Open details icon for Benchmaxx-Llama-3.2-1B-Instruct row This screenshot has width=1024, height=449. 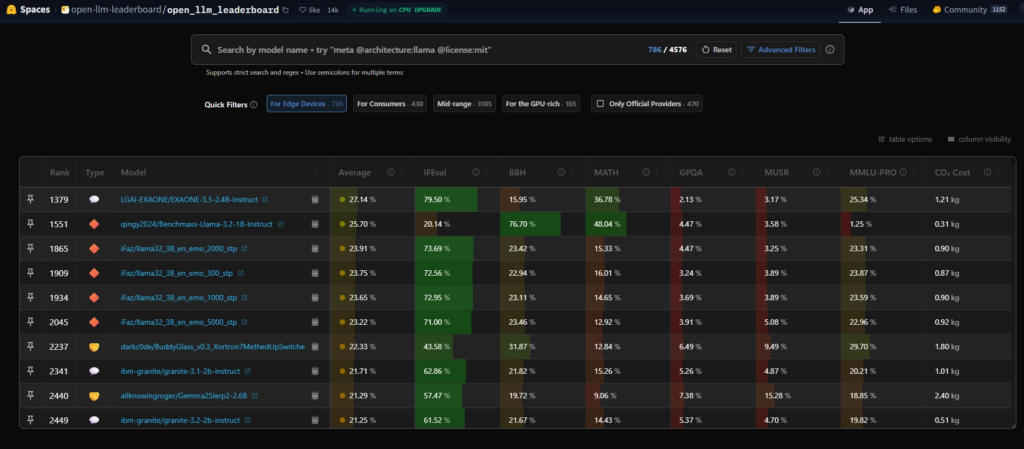[x=315, y=224]
